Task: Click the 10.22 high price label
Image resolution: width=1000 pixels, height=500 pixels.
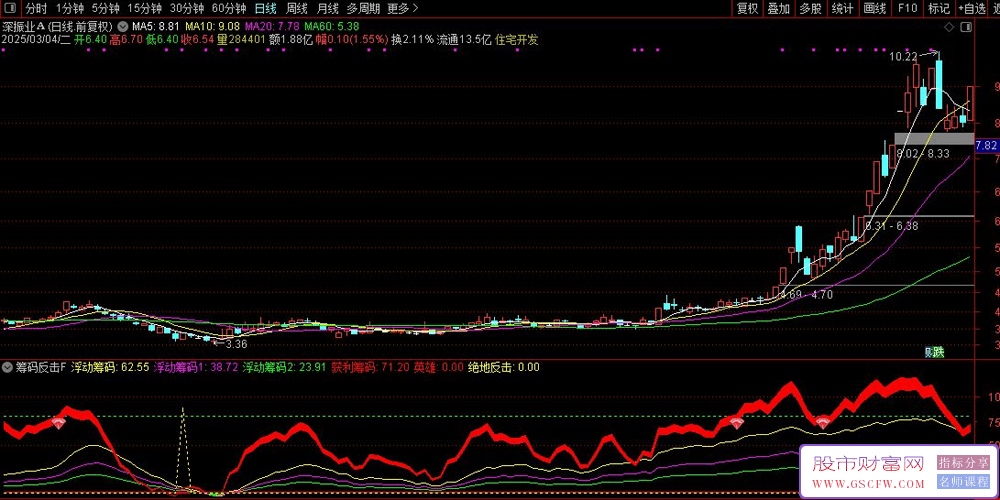Action: point(902,57)
